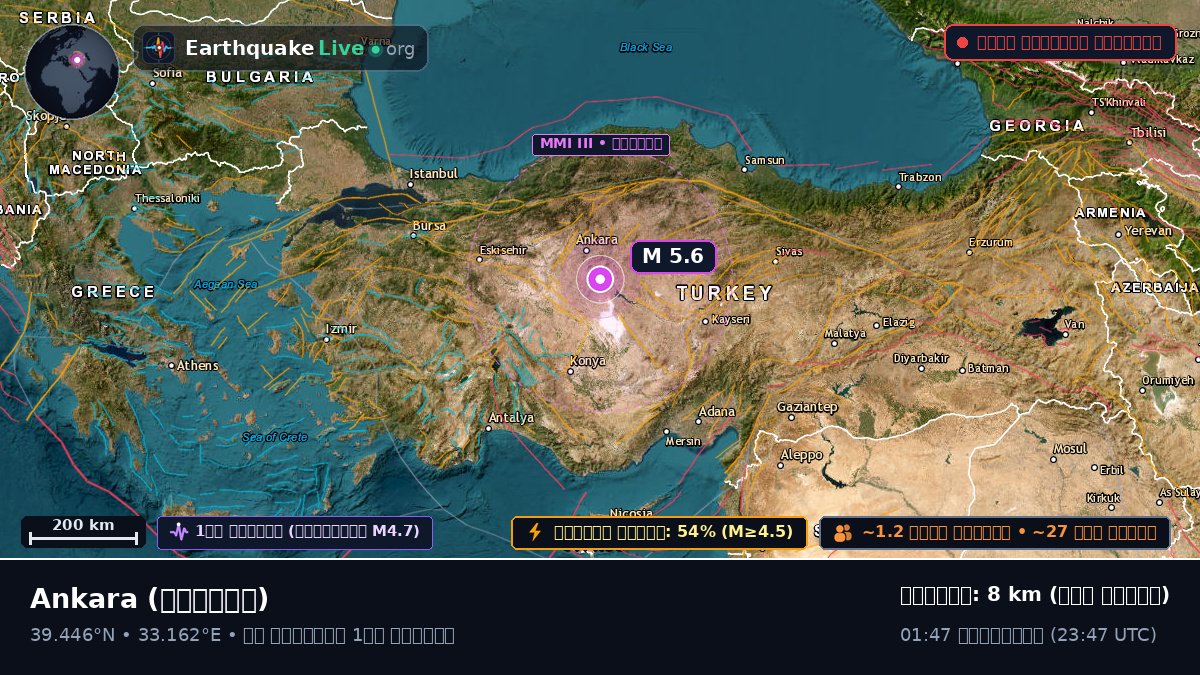Click the MMI III intensity label
Screen dimensions: 1200x675
coord(600,144)
